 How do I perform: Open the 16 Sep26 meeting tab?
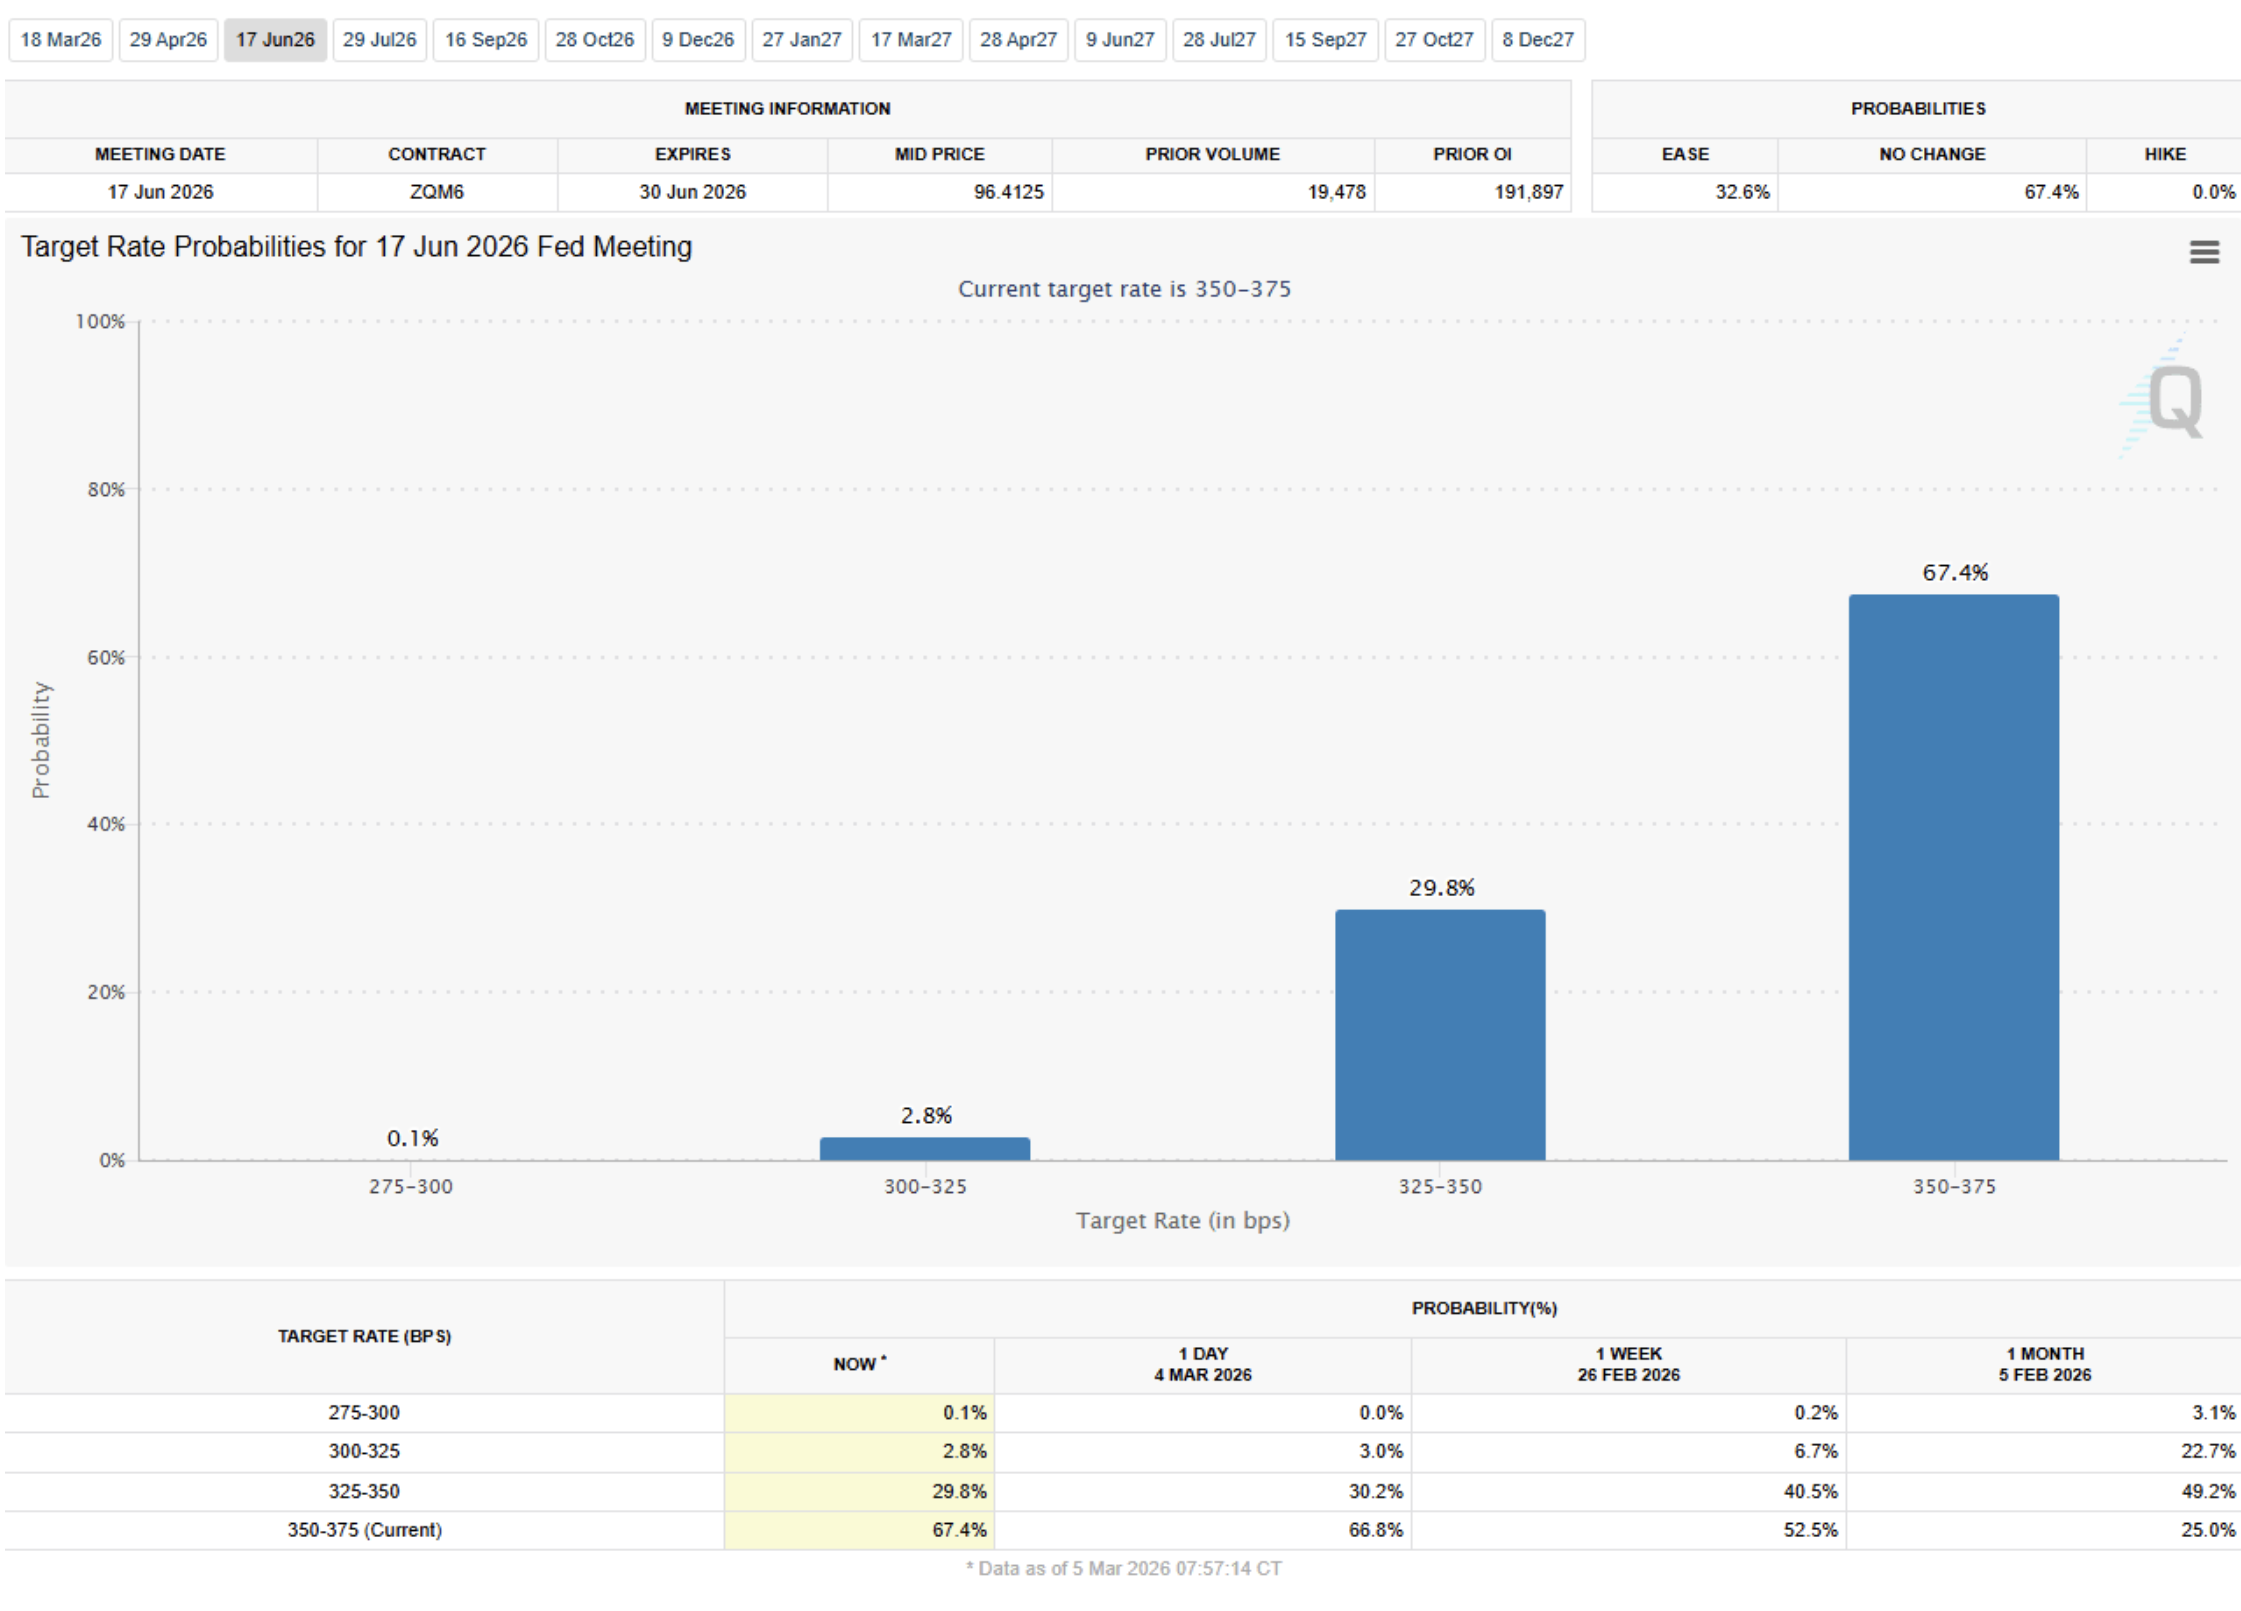[486, 40]
